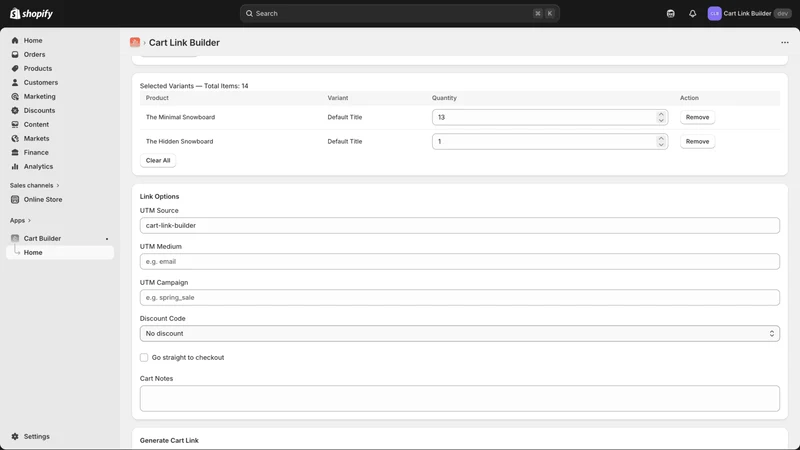Open Discounts page
The image size is (800, 450).
coord(39,110)
